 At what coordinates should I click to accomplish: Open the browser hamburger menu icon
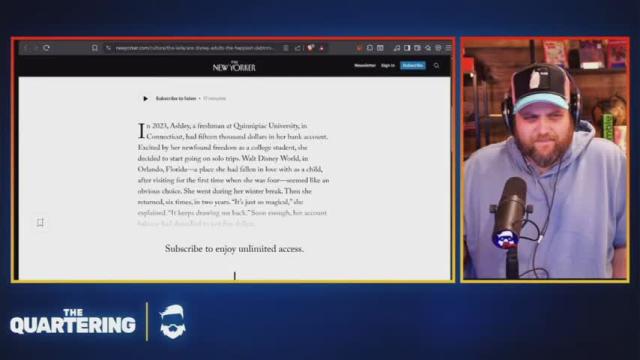(x=448, y=48)
